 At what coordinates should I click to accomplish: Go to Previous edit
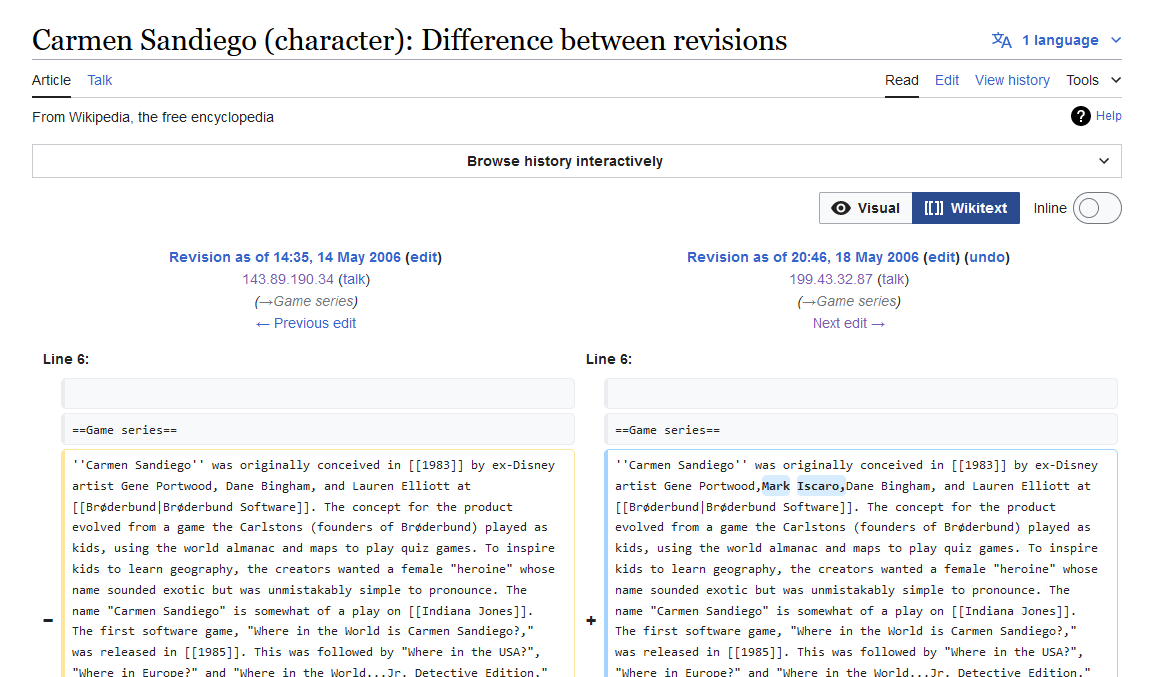point(306,323)
